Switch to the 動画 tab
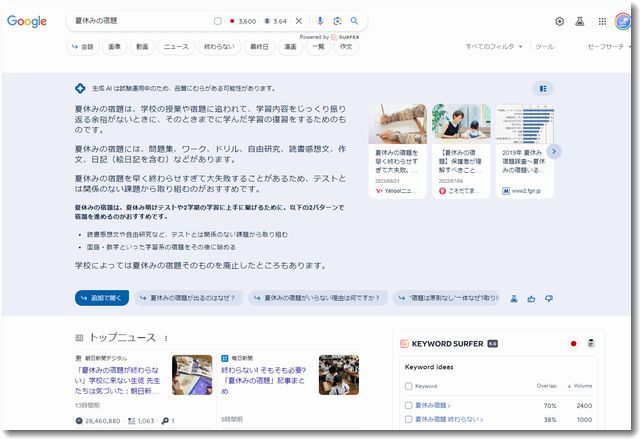The width and height of the screenshot is (640, 439). 142,47
